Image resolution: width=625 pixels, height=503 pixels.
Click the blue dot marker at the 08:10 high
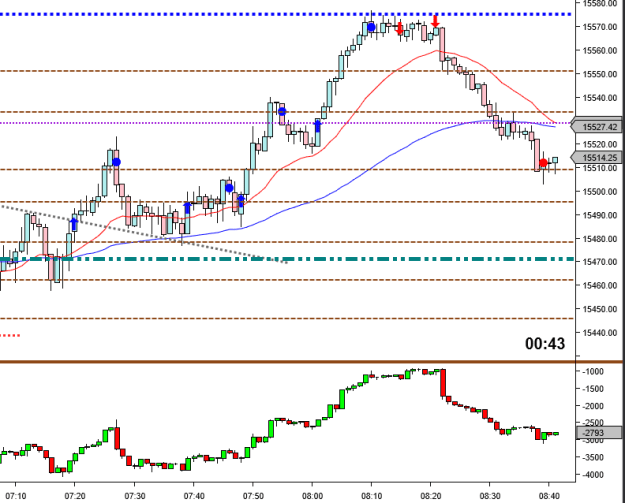coord(371,27)
